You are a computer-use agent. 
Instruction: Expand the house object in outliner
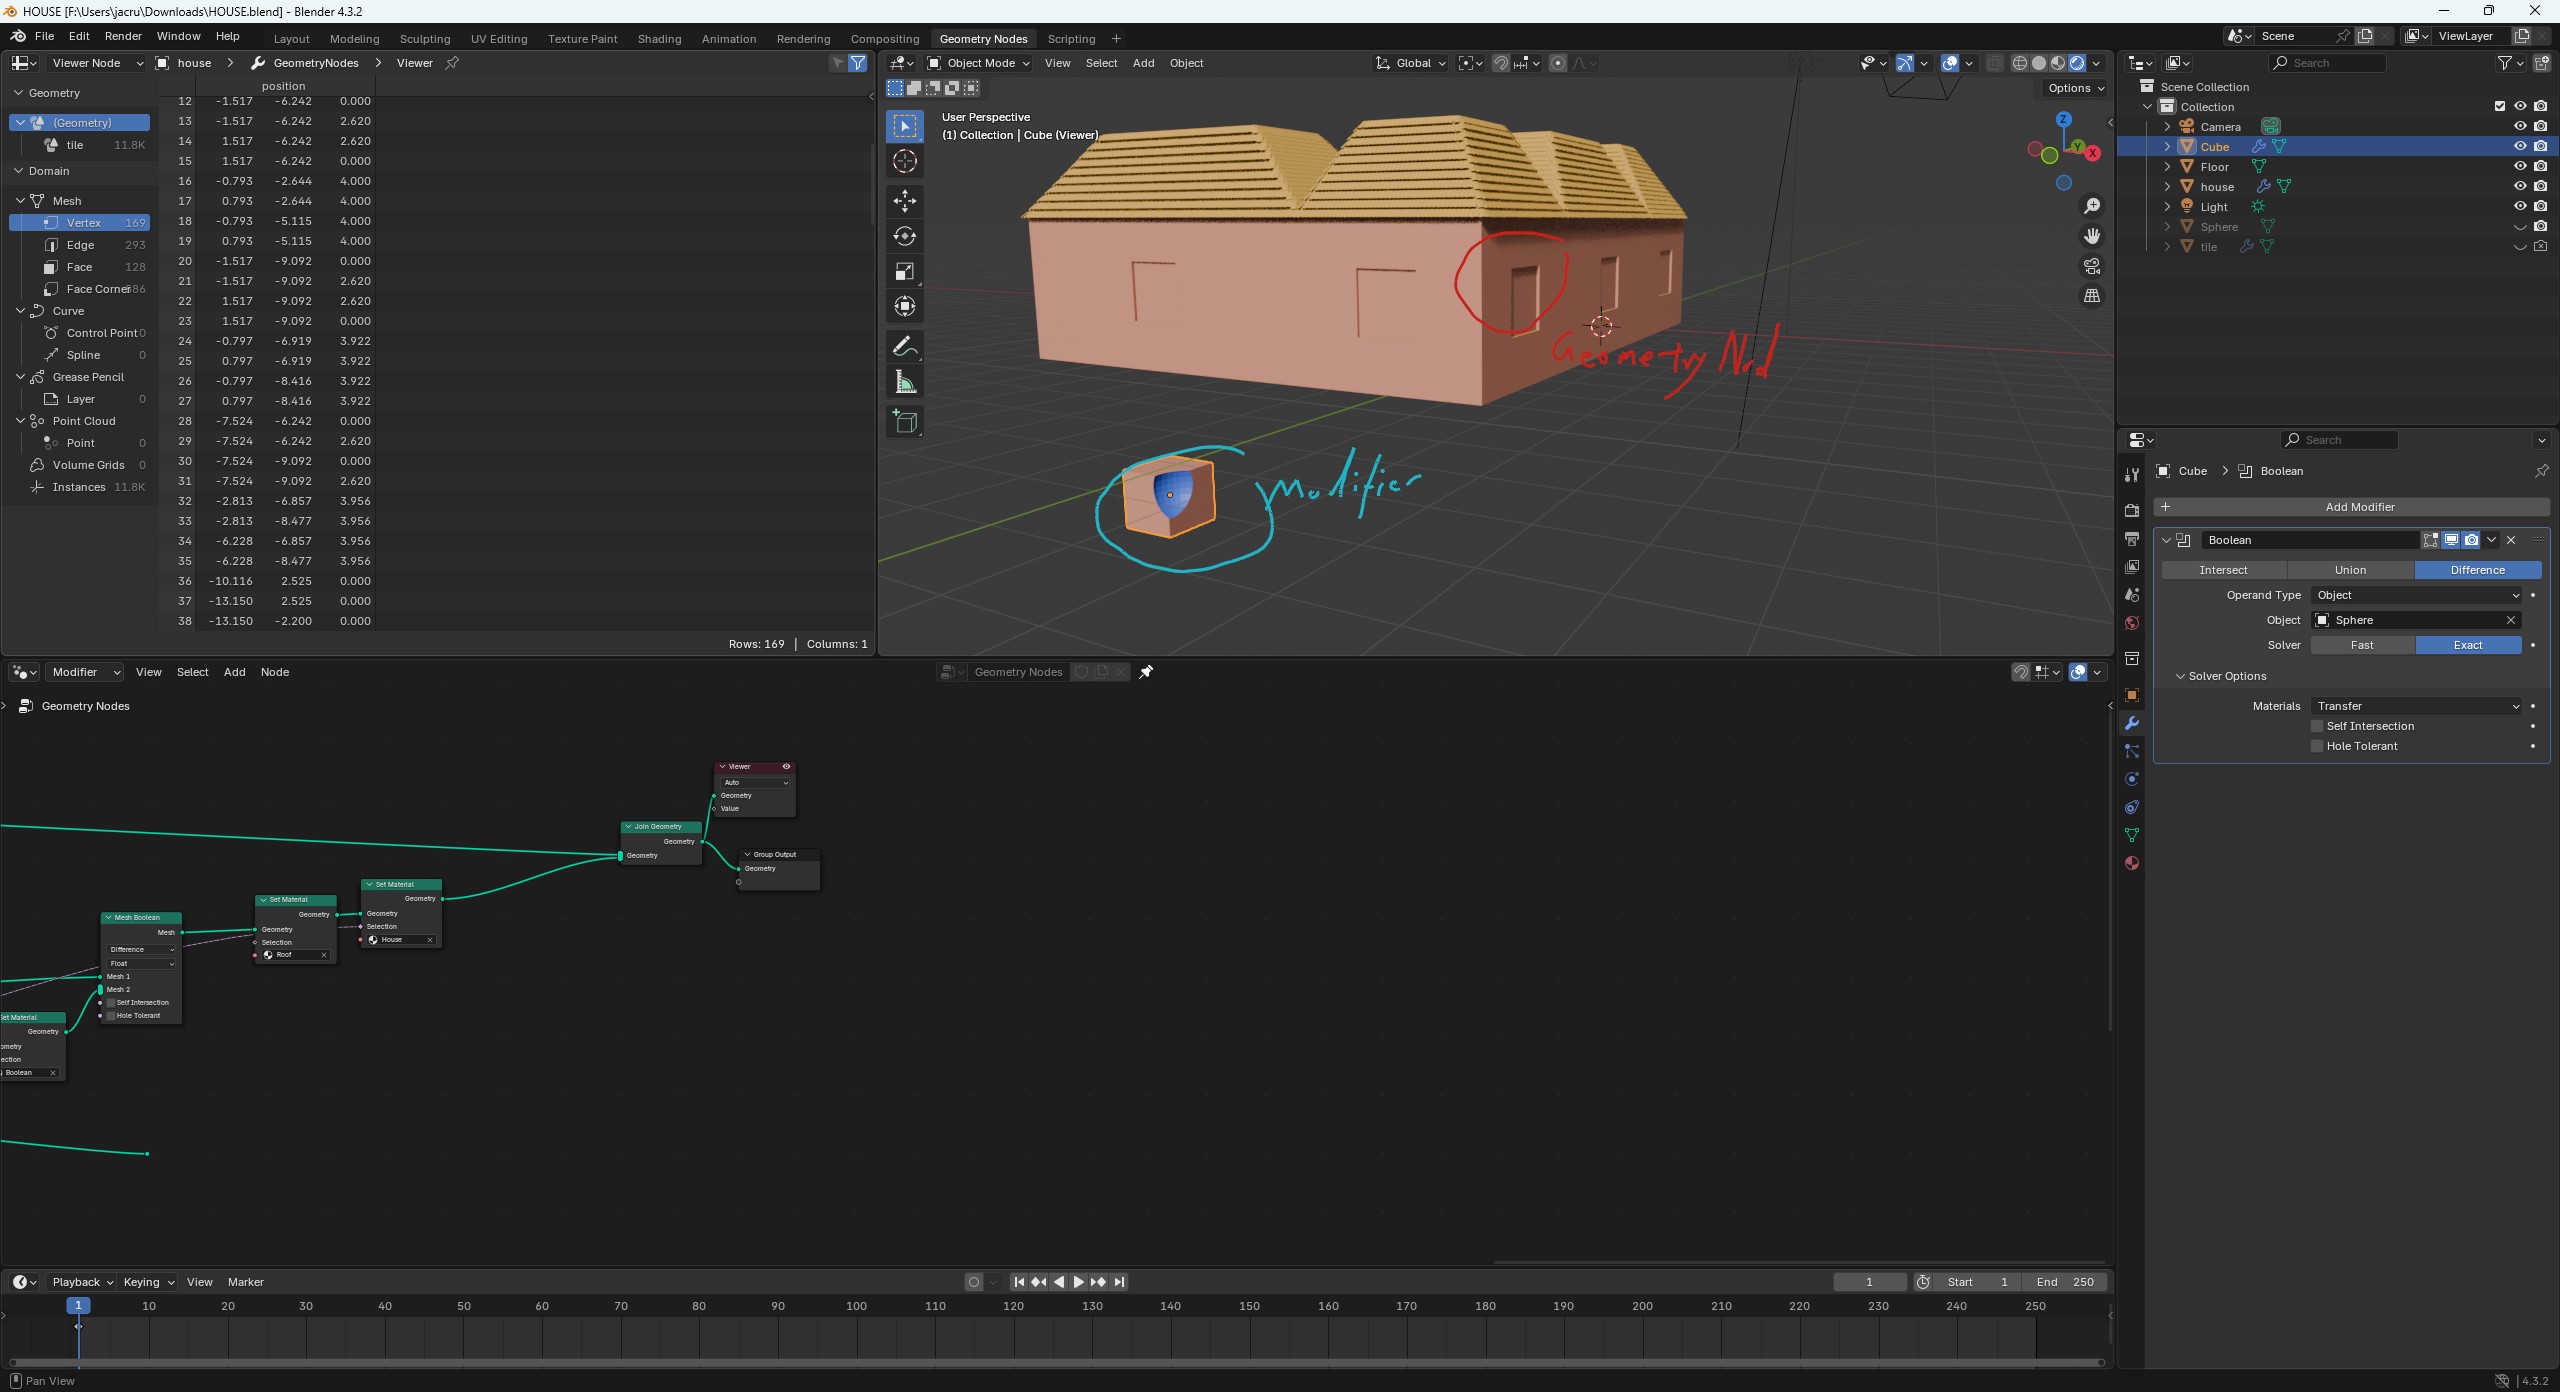coord(2167,186)
